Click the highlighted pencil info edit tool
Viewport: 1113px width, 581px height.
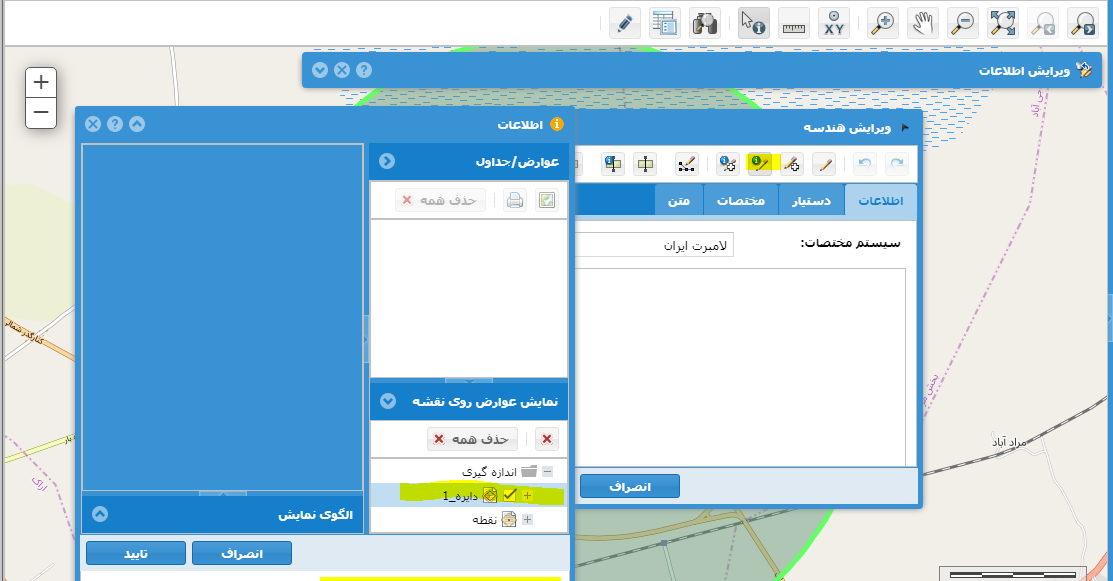click(760, 164)
